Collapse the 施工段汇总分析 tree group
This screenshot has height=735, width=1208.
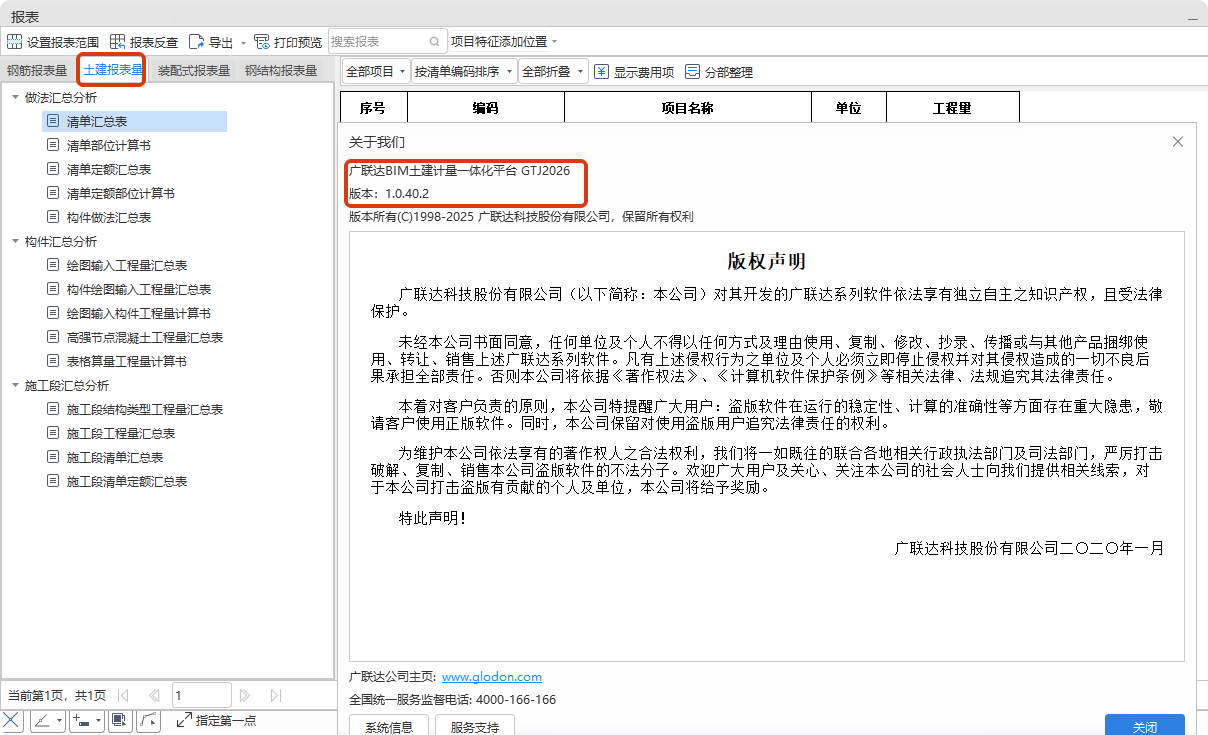[x=16, y=385]
